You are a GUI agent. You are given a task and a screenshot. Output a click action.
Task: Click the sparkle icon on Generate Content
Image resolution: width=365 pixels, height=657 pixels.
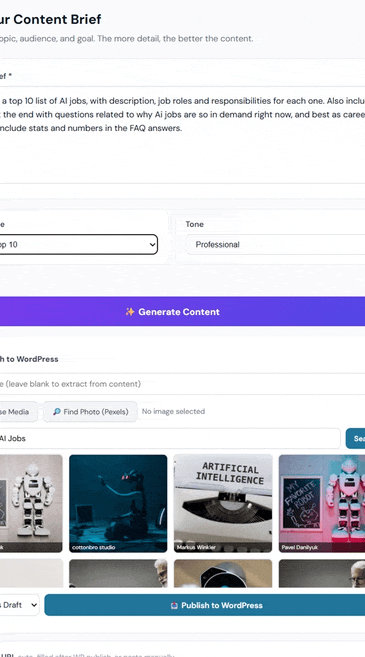[x=130, y=312]
